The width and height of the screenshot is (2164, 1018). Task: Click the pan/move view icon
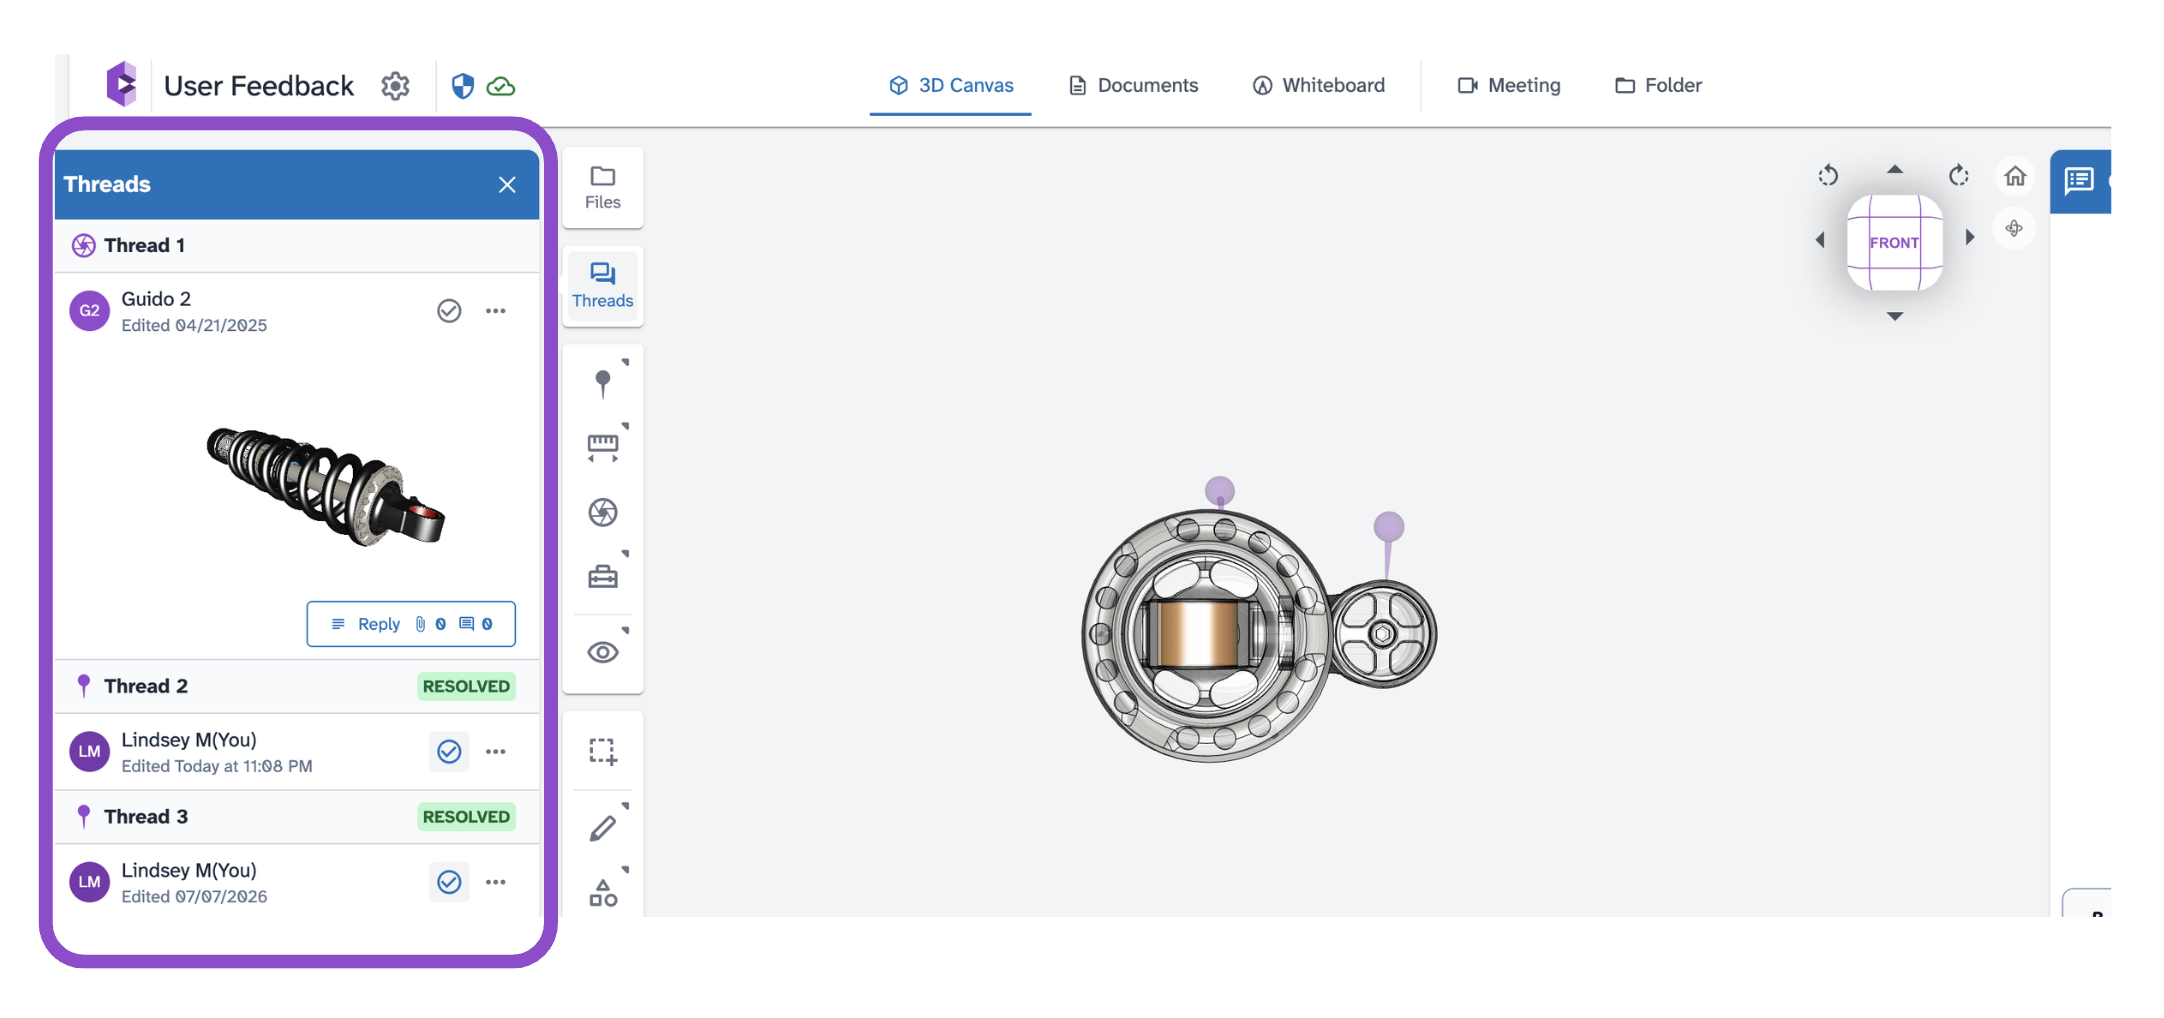[2014, 229]
